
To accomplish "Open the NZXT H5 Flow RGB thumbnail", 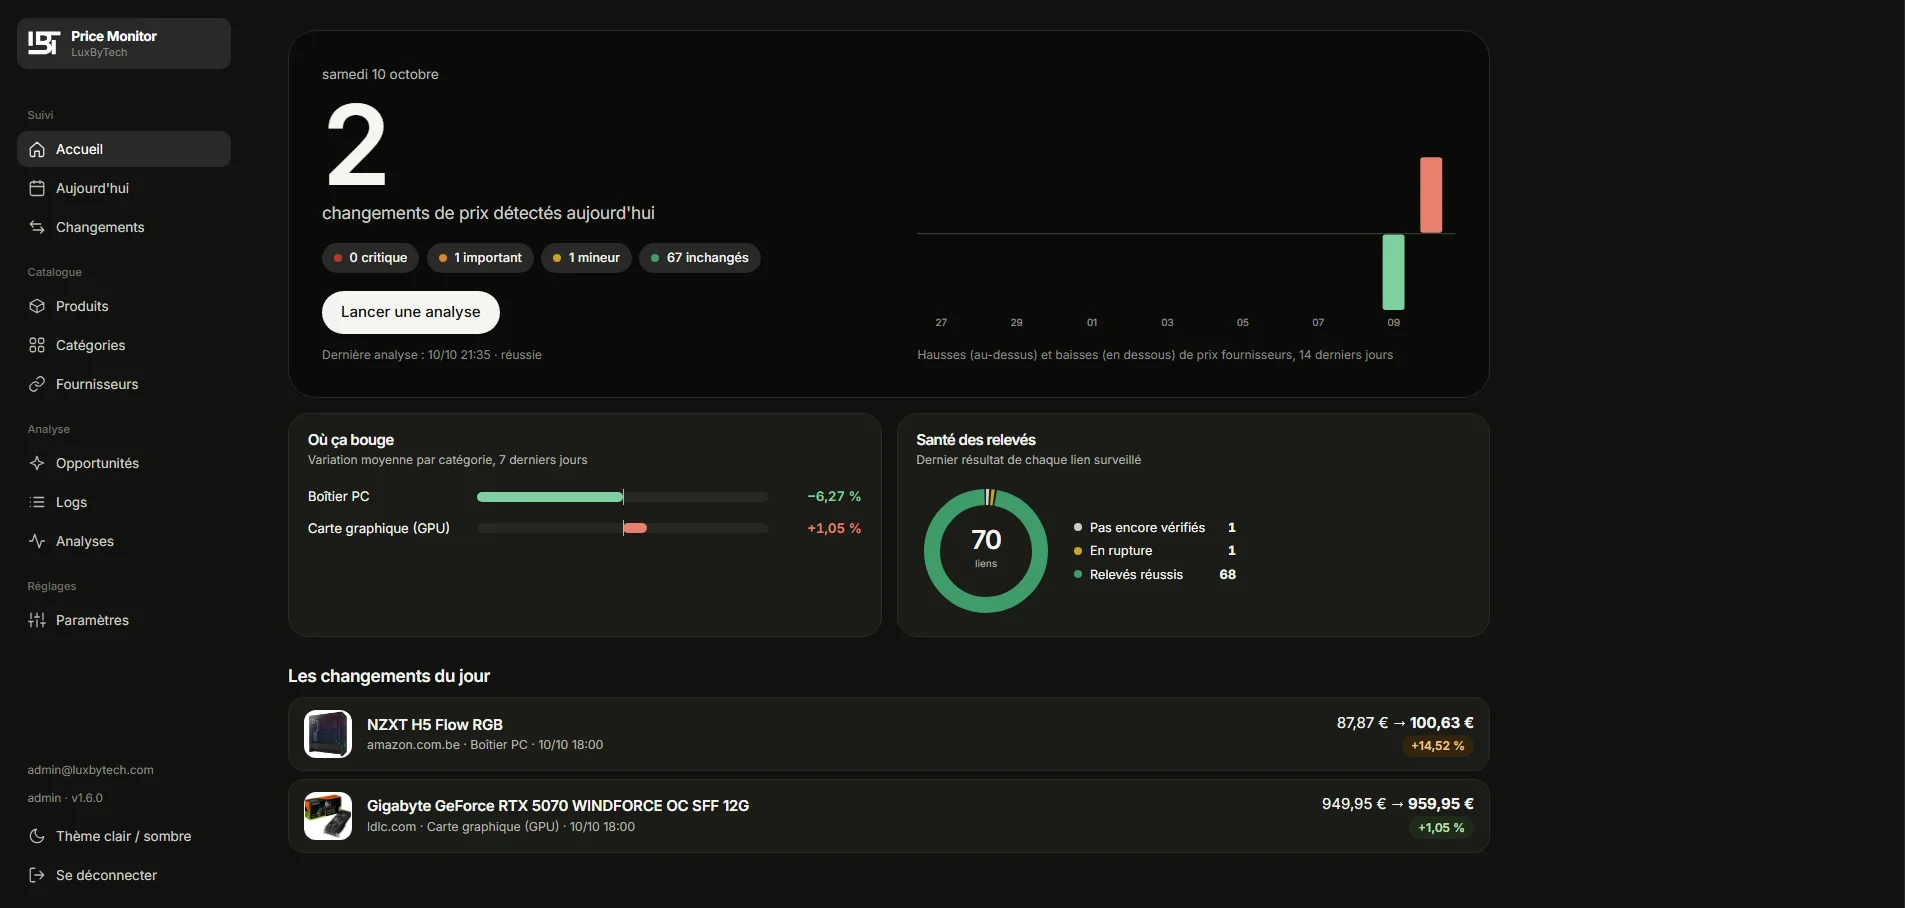I will 328,734.
